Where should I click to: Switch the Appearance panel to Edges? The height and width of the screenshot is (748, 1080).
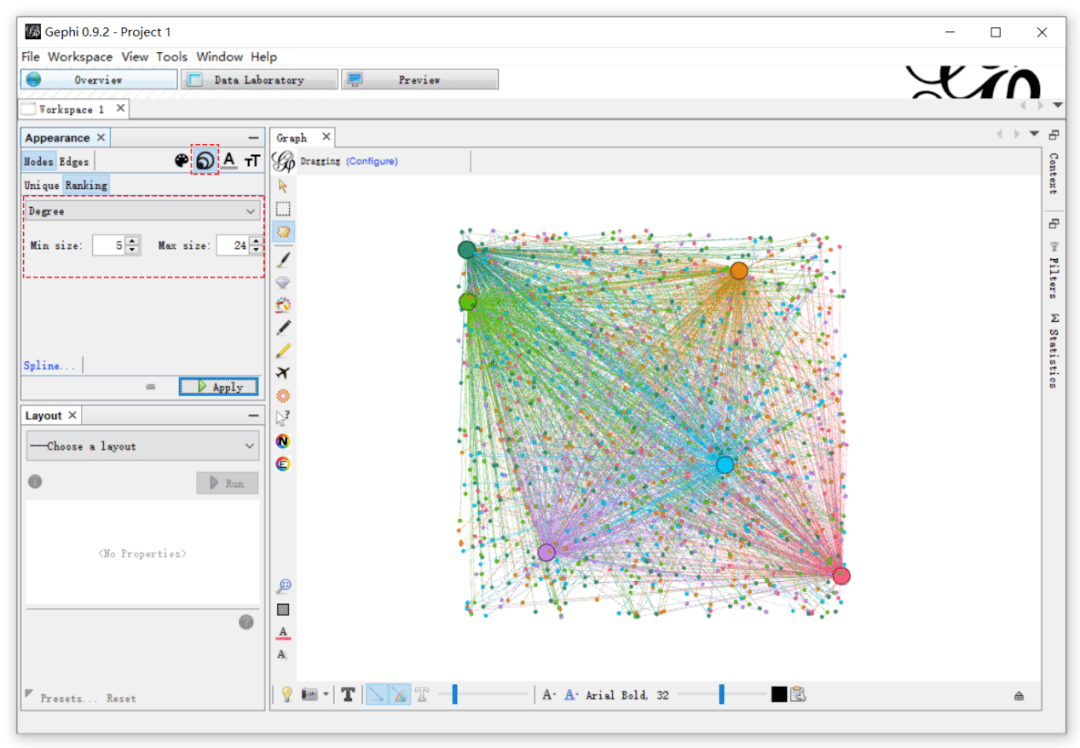[x=73, y=161]
